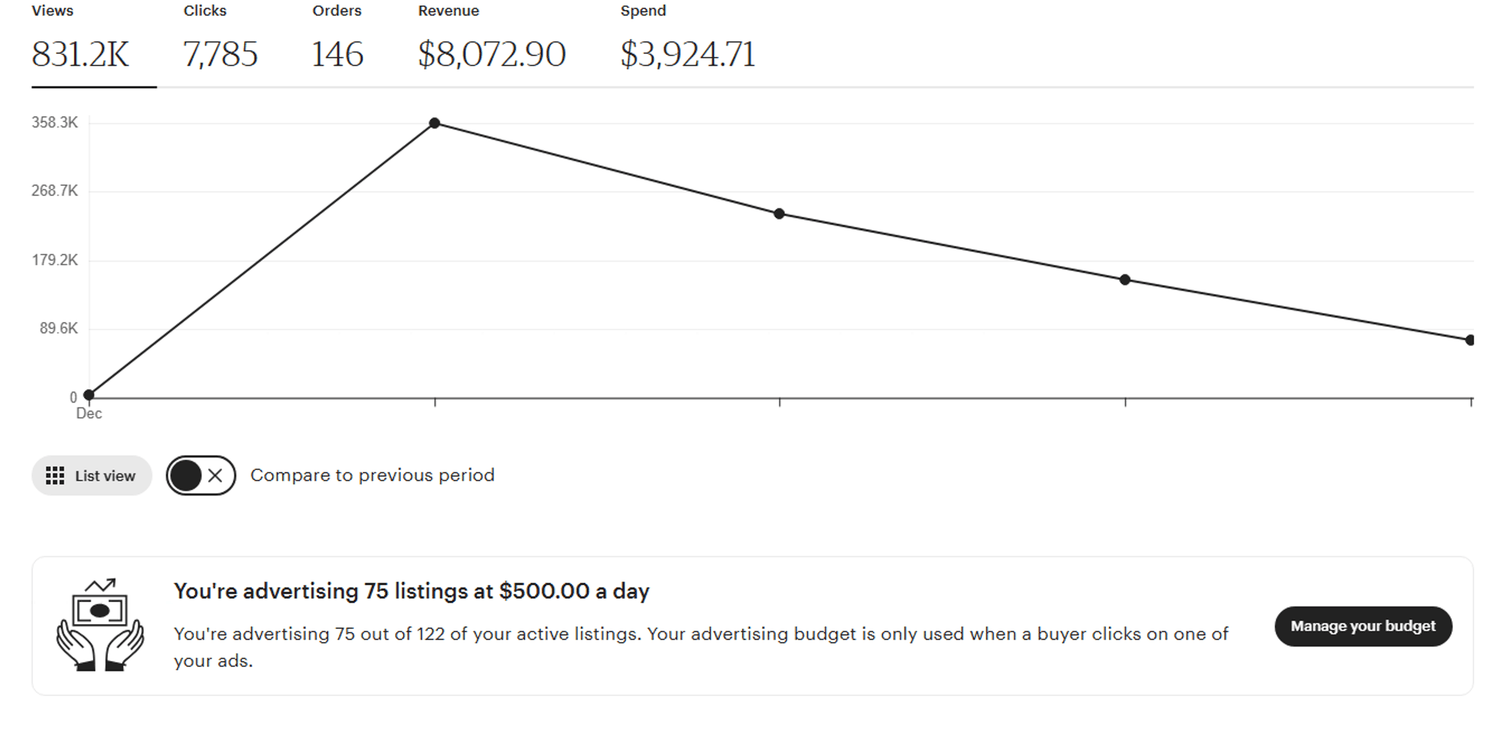Viewport: 1500px width, 735px height.
Task: Click the 179.2K y-axis label
Action: coord(55,260)
